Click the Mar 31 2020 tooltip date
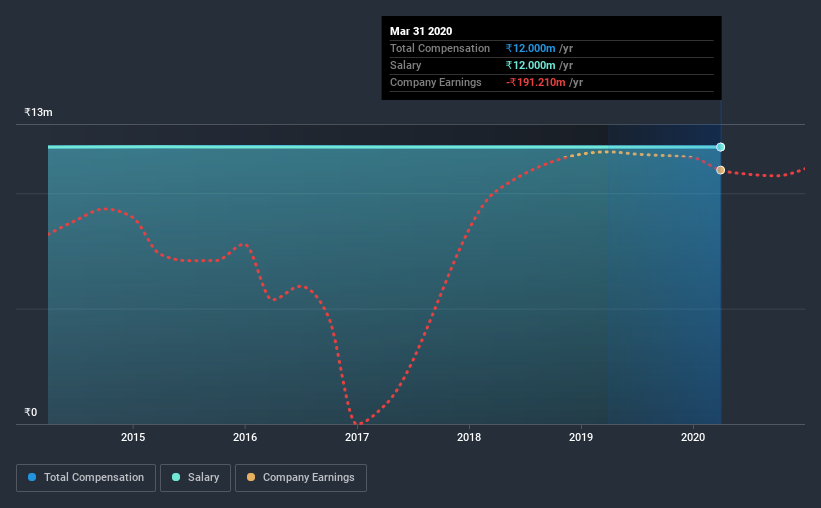This screenshot has height=508, width=821. [x=421, y=31]
